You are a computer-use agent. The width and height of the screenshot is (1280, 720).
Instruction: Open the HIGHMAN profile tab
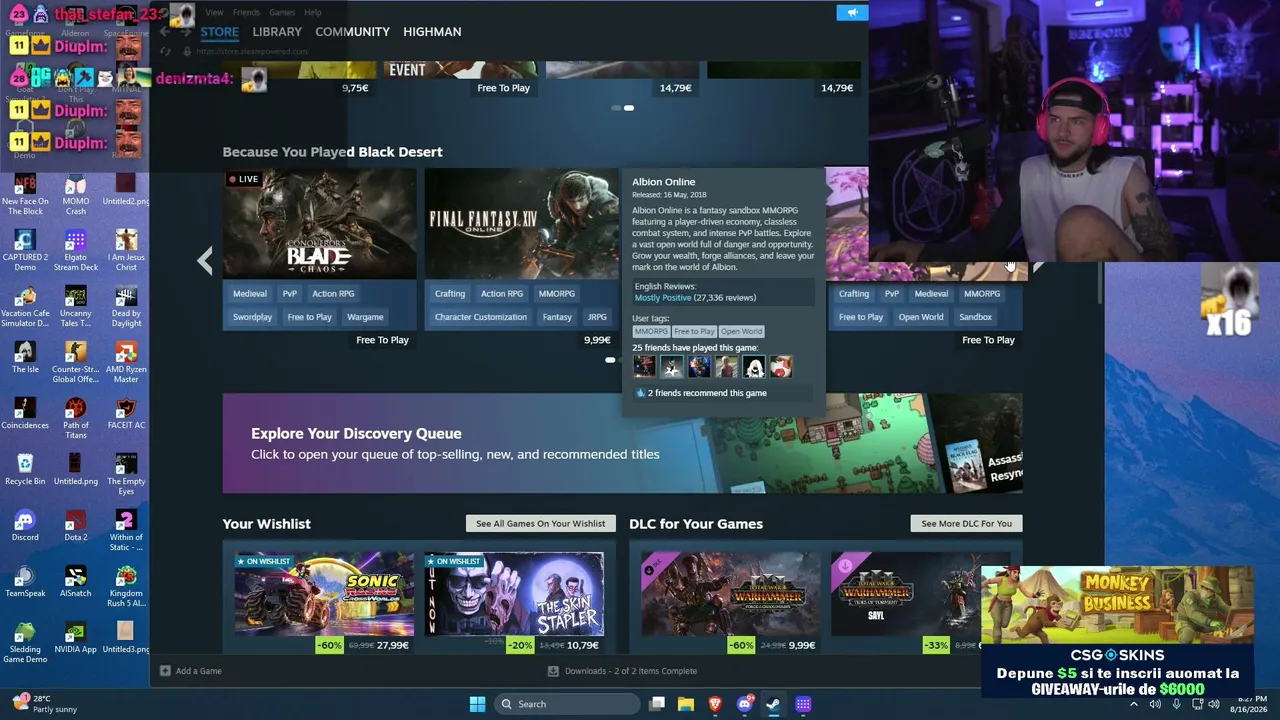coord(432,32)
